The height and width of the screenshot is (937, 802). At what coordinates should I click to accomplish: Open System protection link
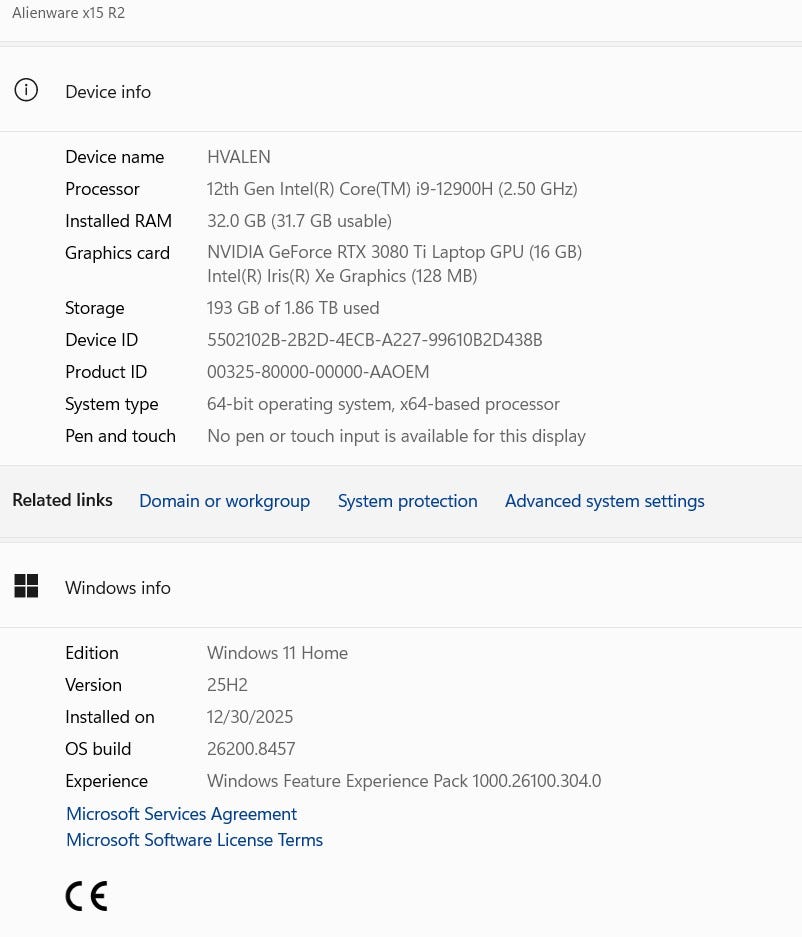[408, 501]
